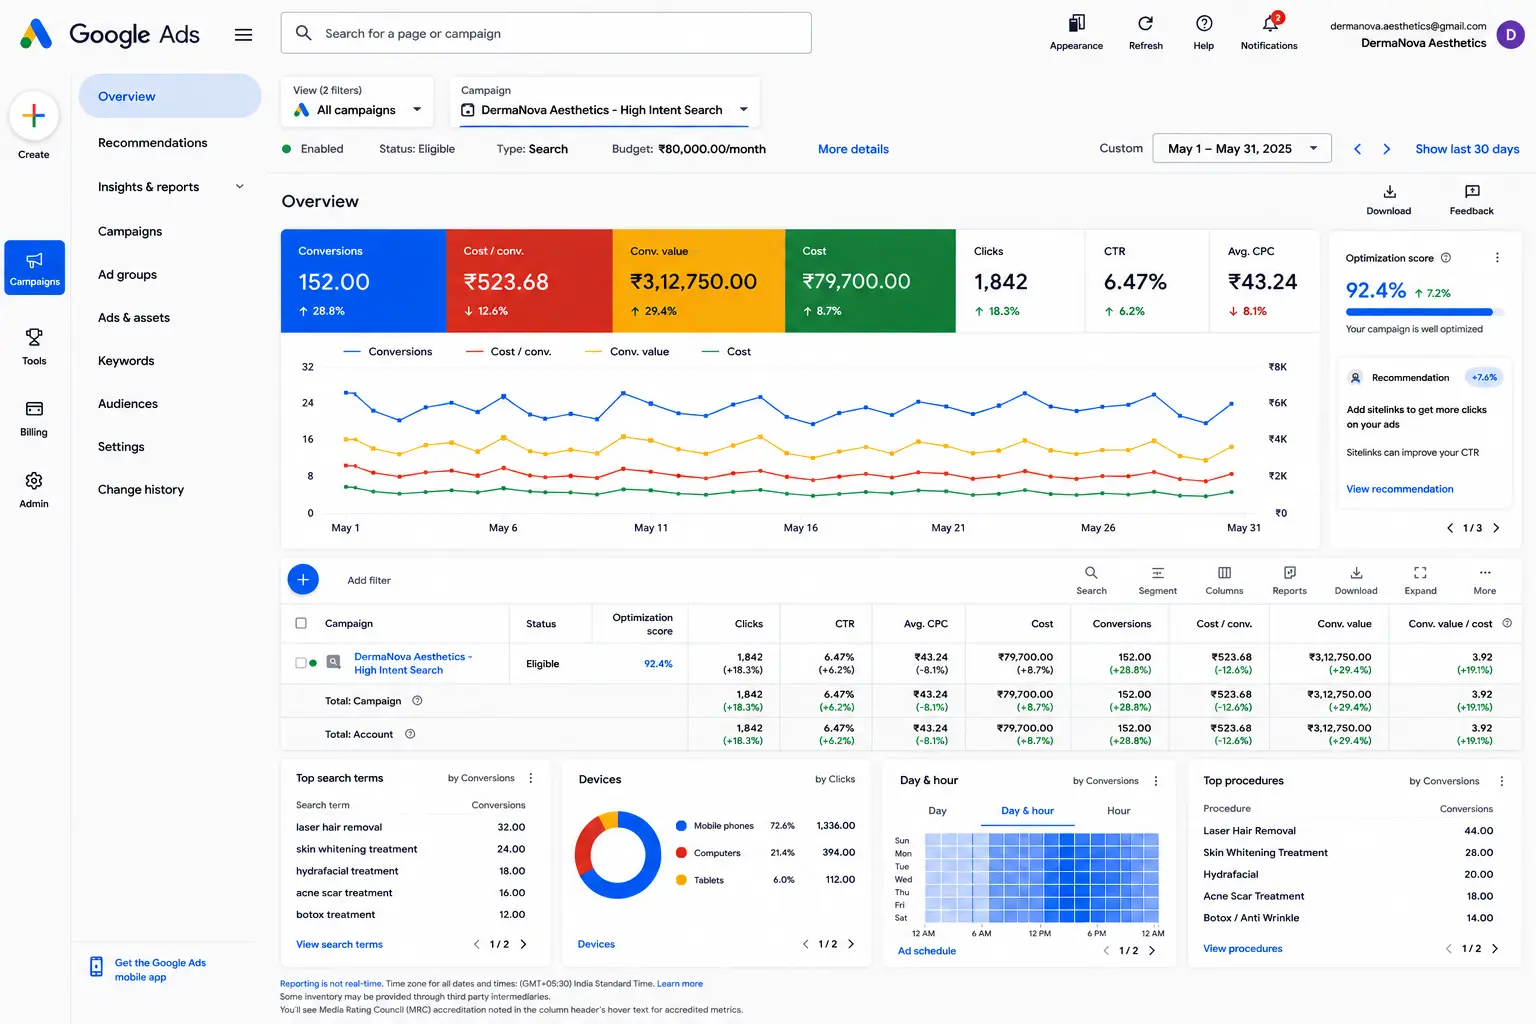Open Optimization score three-dot menu
The width and height of the screenshot is (1536, 1024).
pyautogui.click(x=1497, y=258)
